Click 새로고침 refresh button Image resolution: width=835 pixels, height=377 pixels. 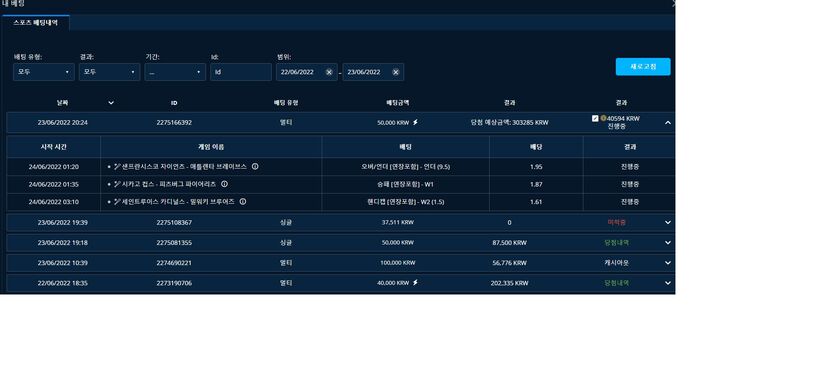pos(643,67)
